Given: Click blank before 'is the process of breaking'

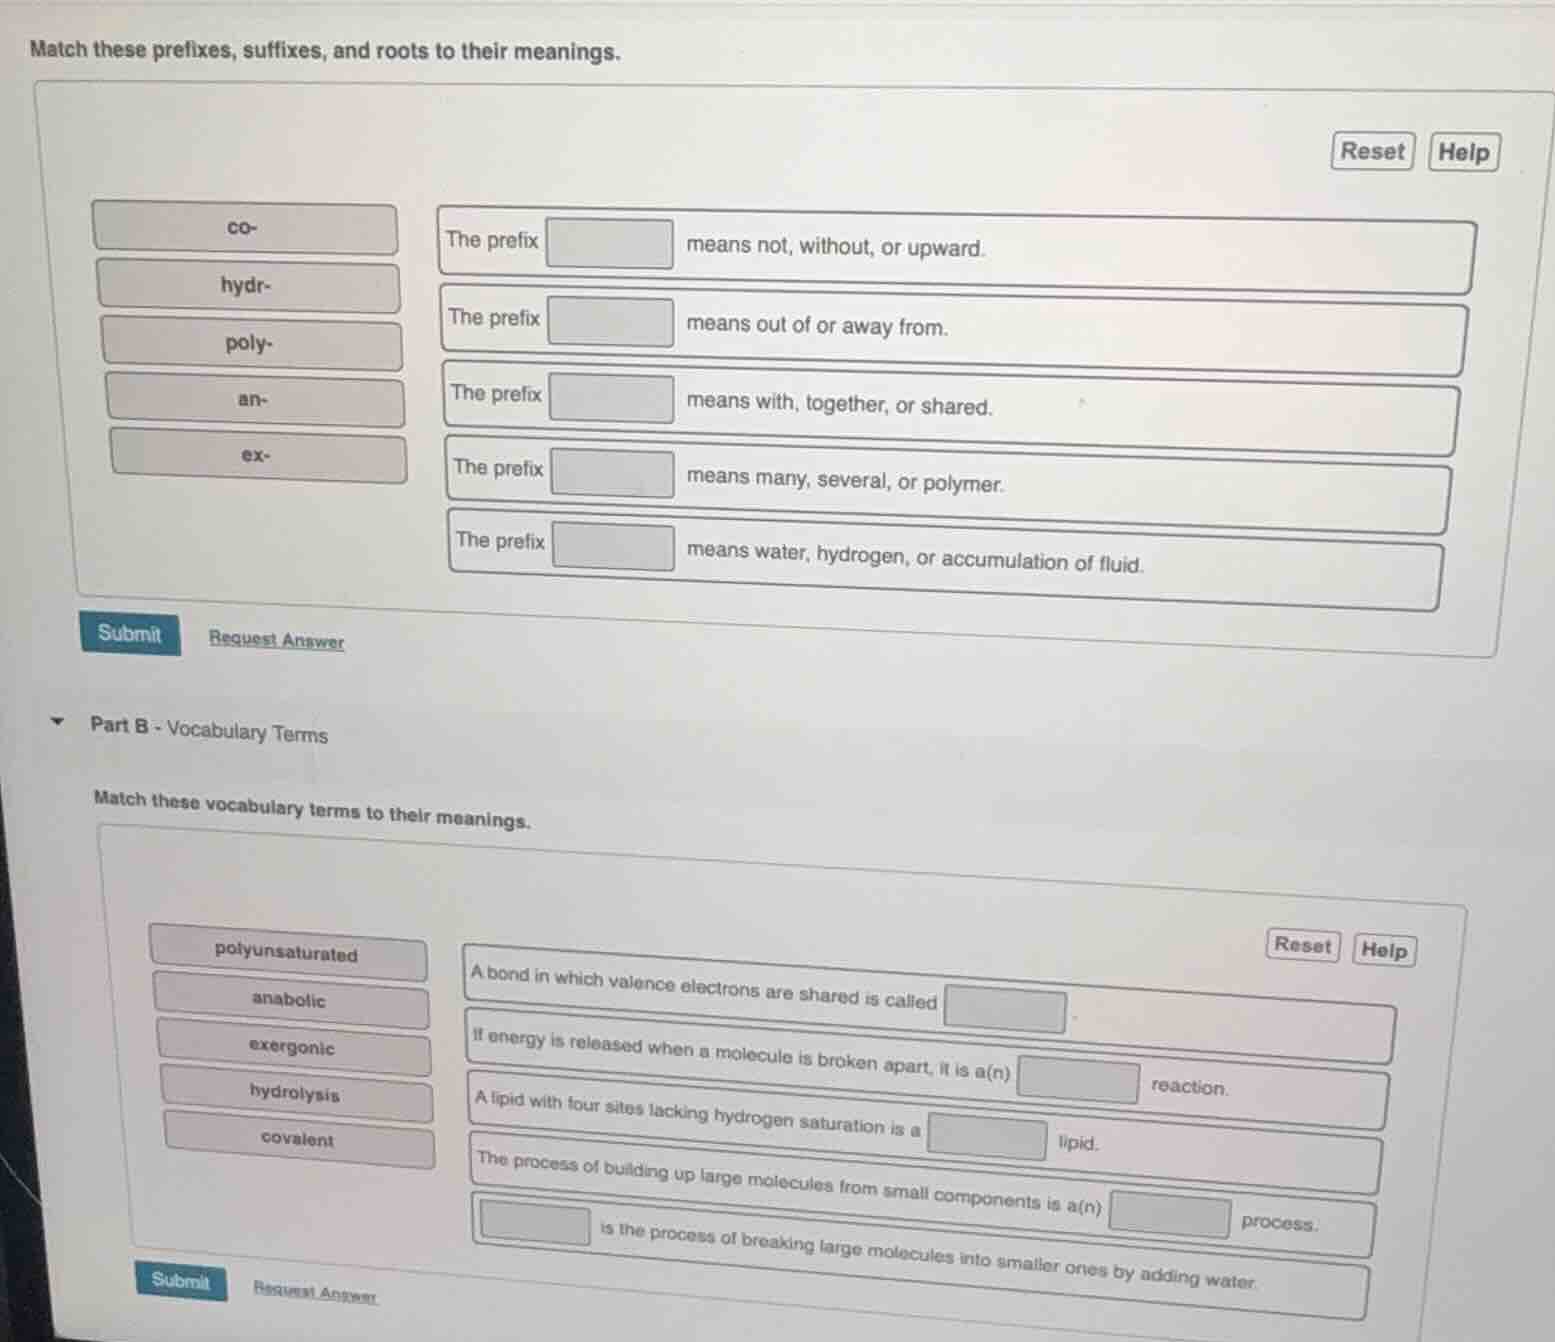Looking at the screenshot, I should (x=535, y=1223).
